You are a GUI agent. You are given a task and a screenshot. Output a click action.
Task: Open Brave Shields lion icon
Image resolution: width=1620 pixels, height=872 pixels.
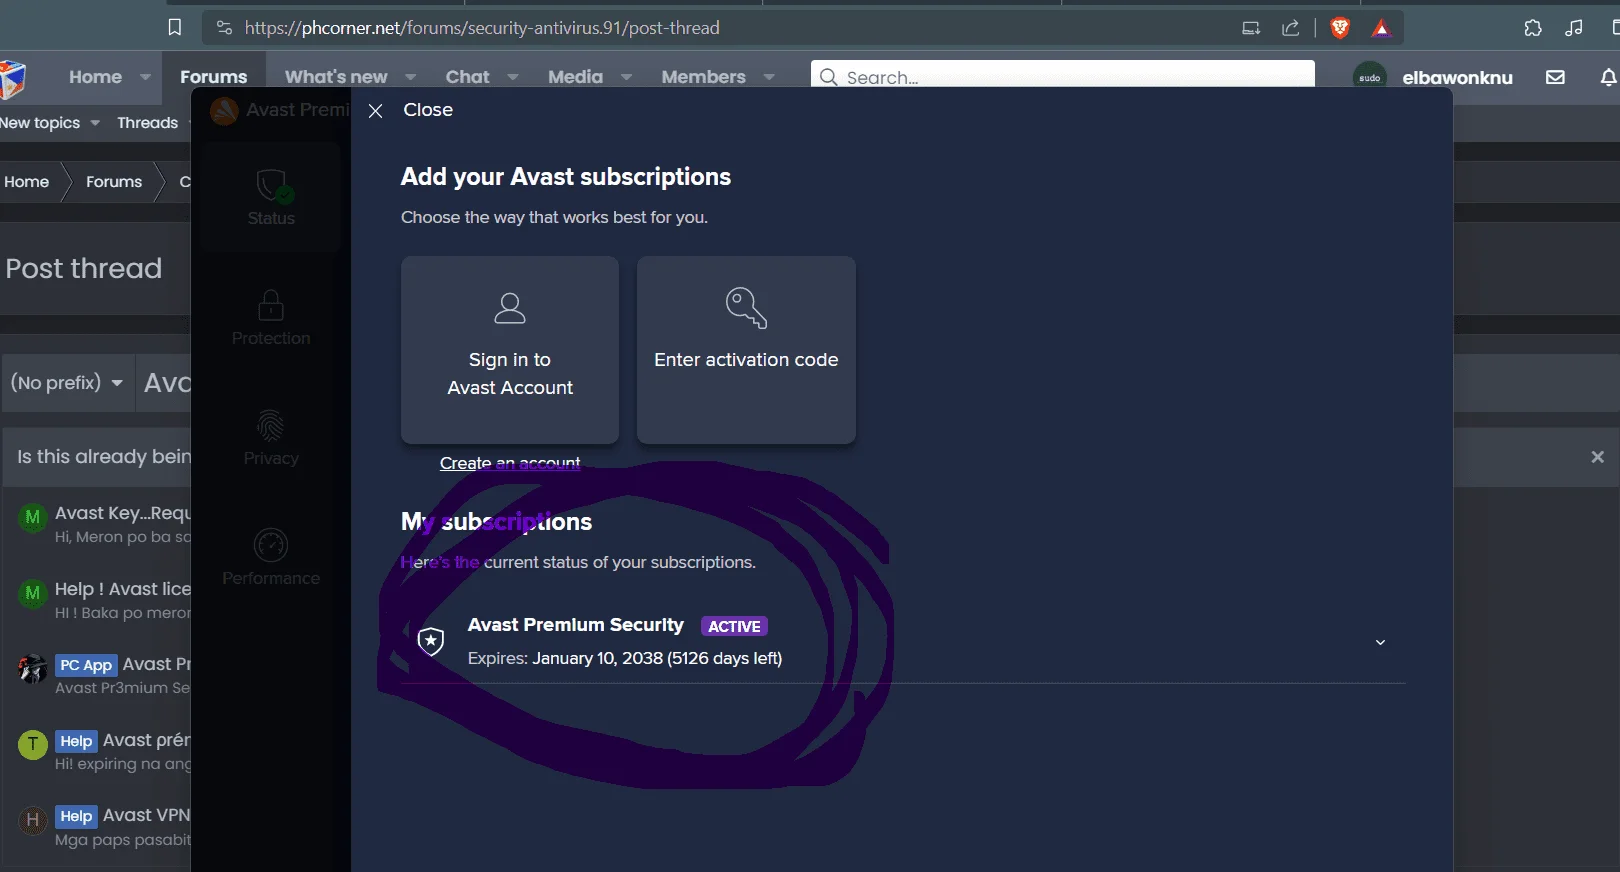(x=1340, y=28)
